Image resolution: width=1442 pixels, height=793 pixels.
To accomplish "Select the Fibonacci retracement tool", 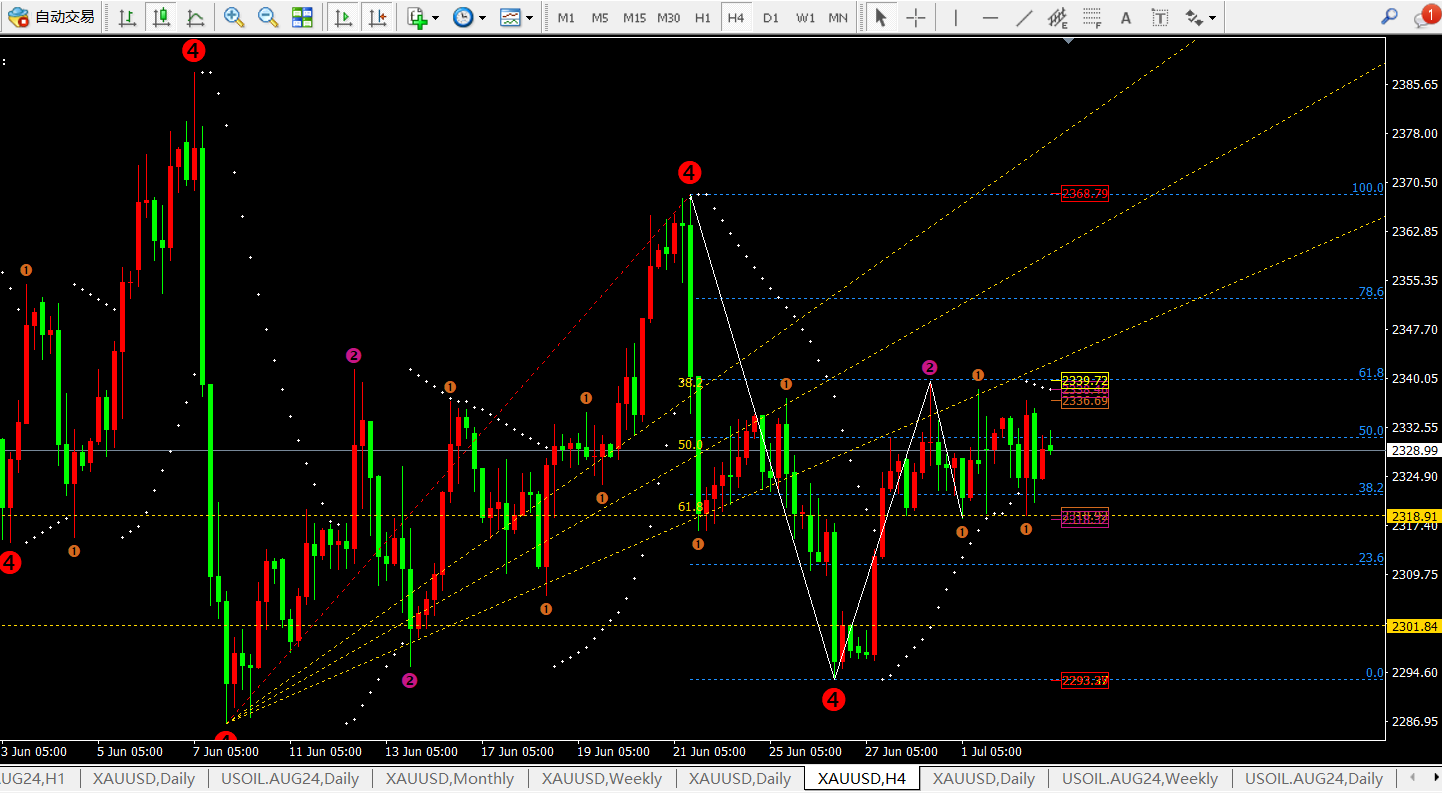I will 1092,17.
